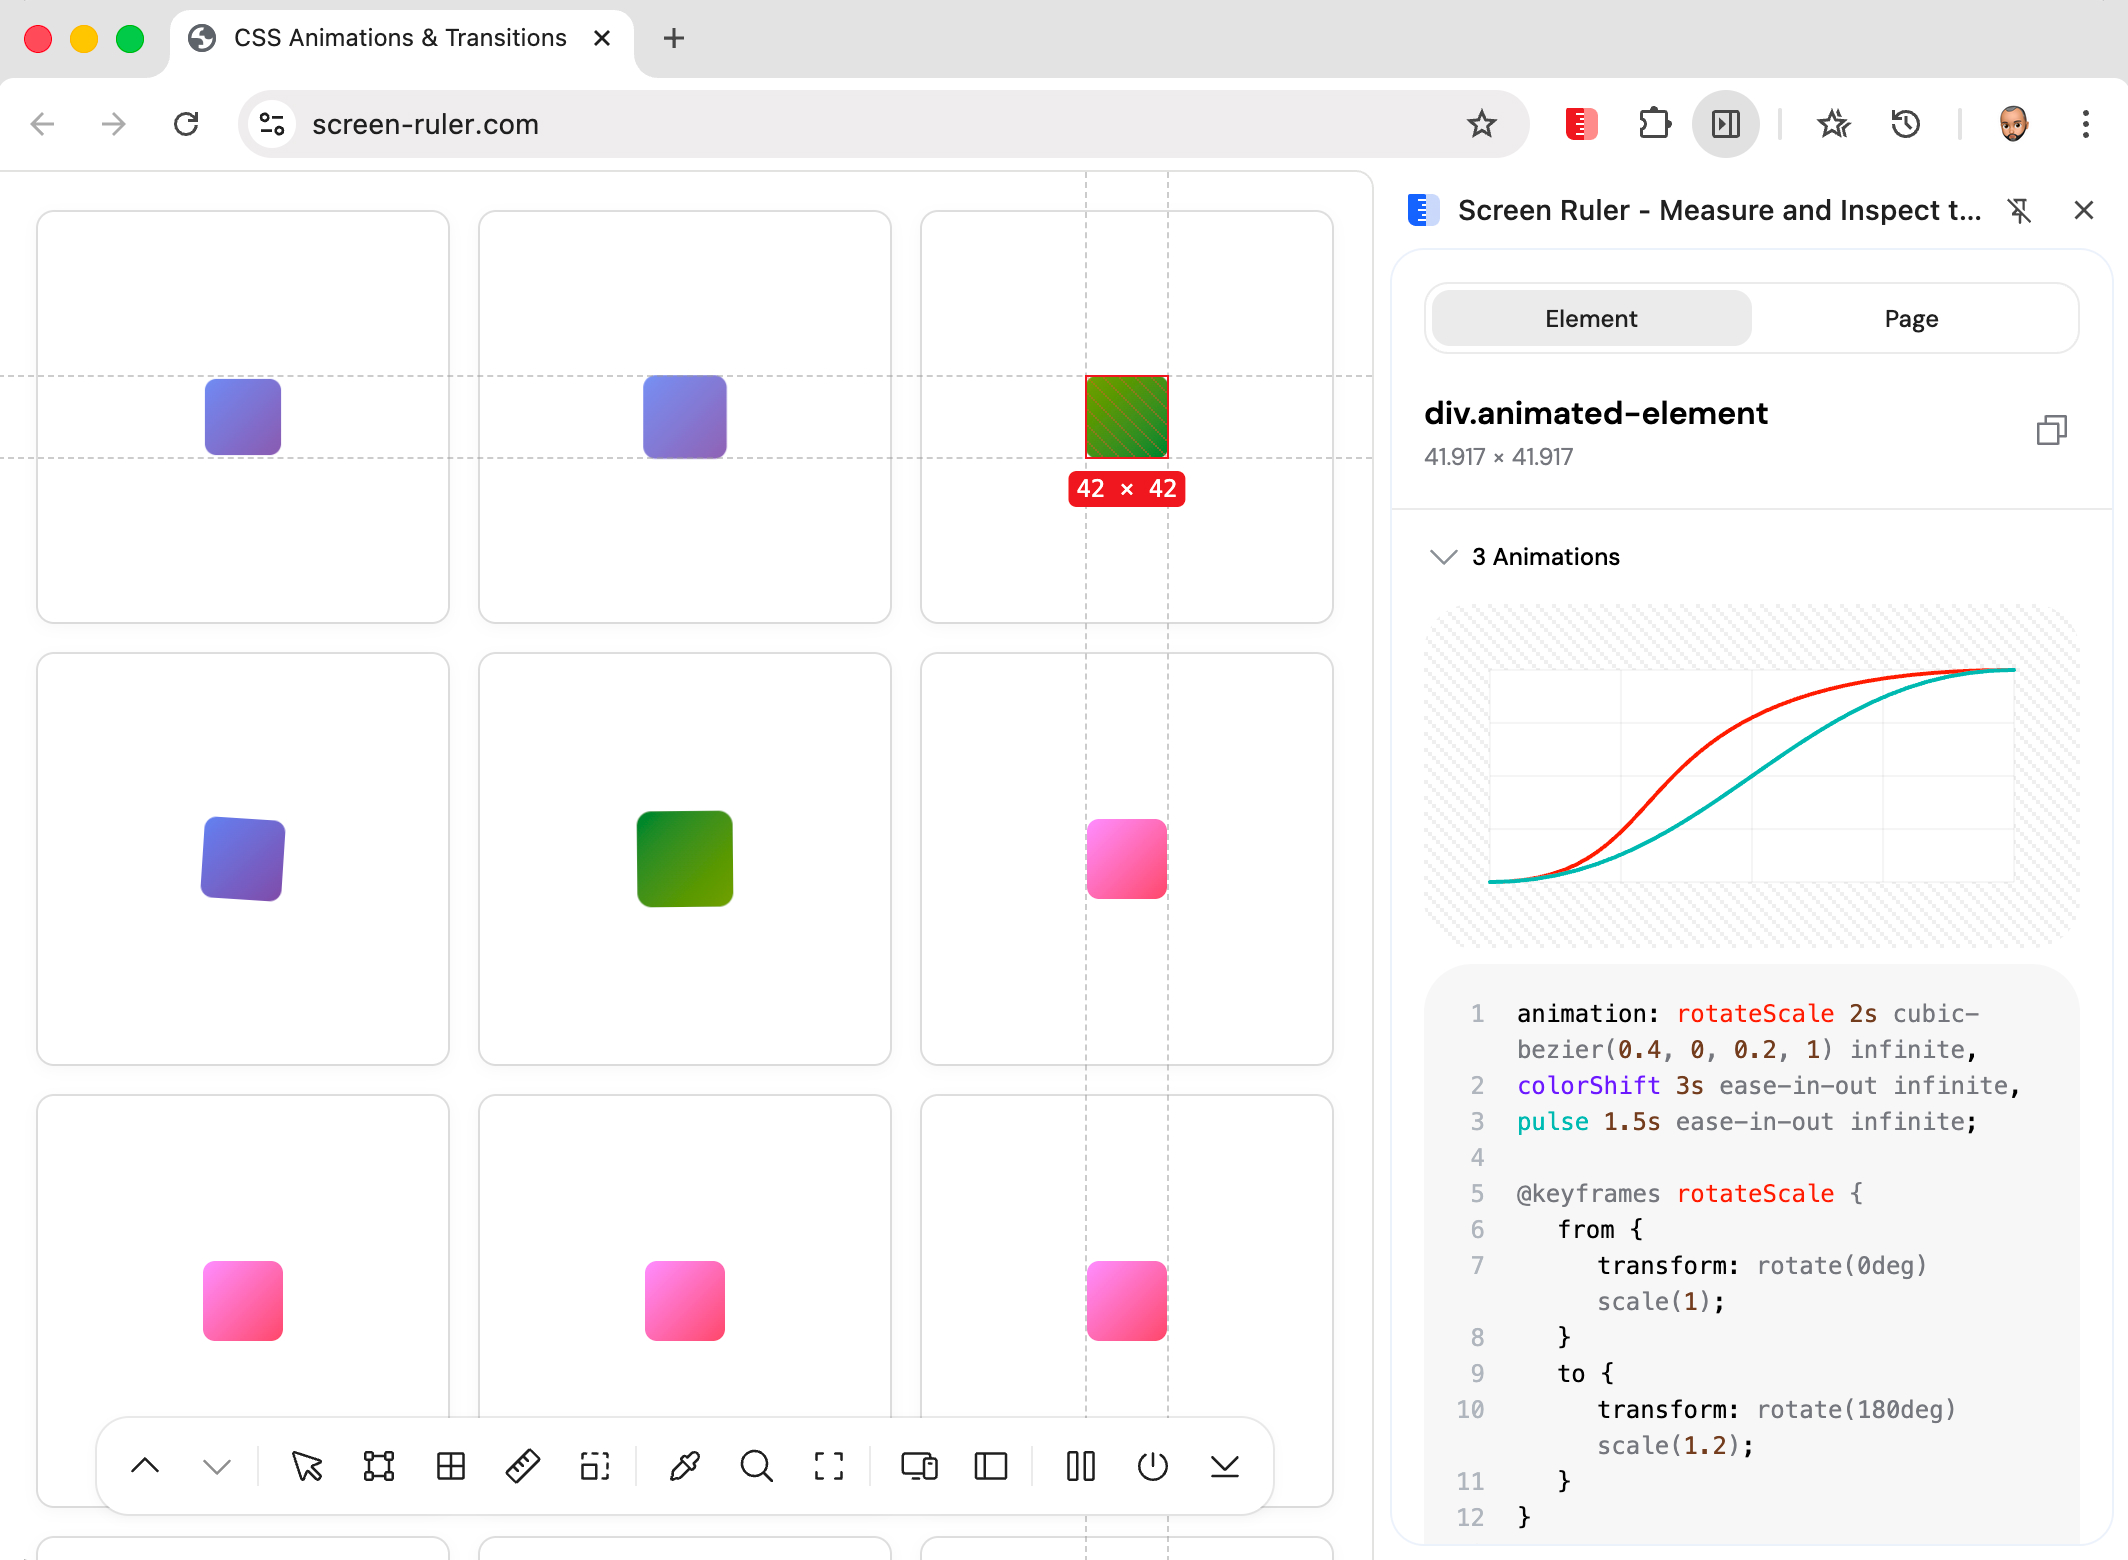Click the pink square in the bottom-left card
Screen dimensions: 2128x1560
pyautogui.click(x=243, y=1301)
